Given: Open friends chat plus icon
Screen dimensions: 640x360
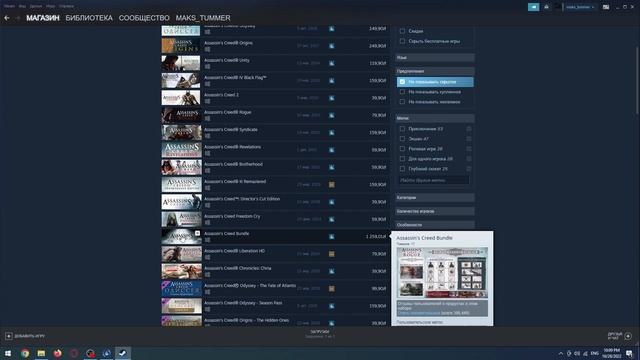Looking at the screenshot, I should (628, 336).
